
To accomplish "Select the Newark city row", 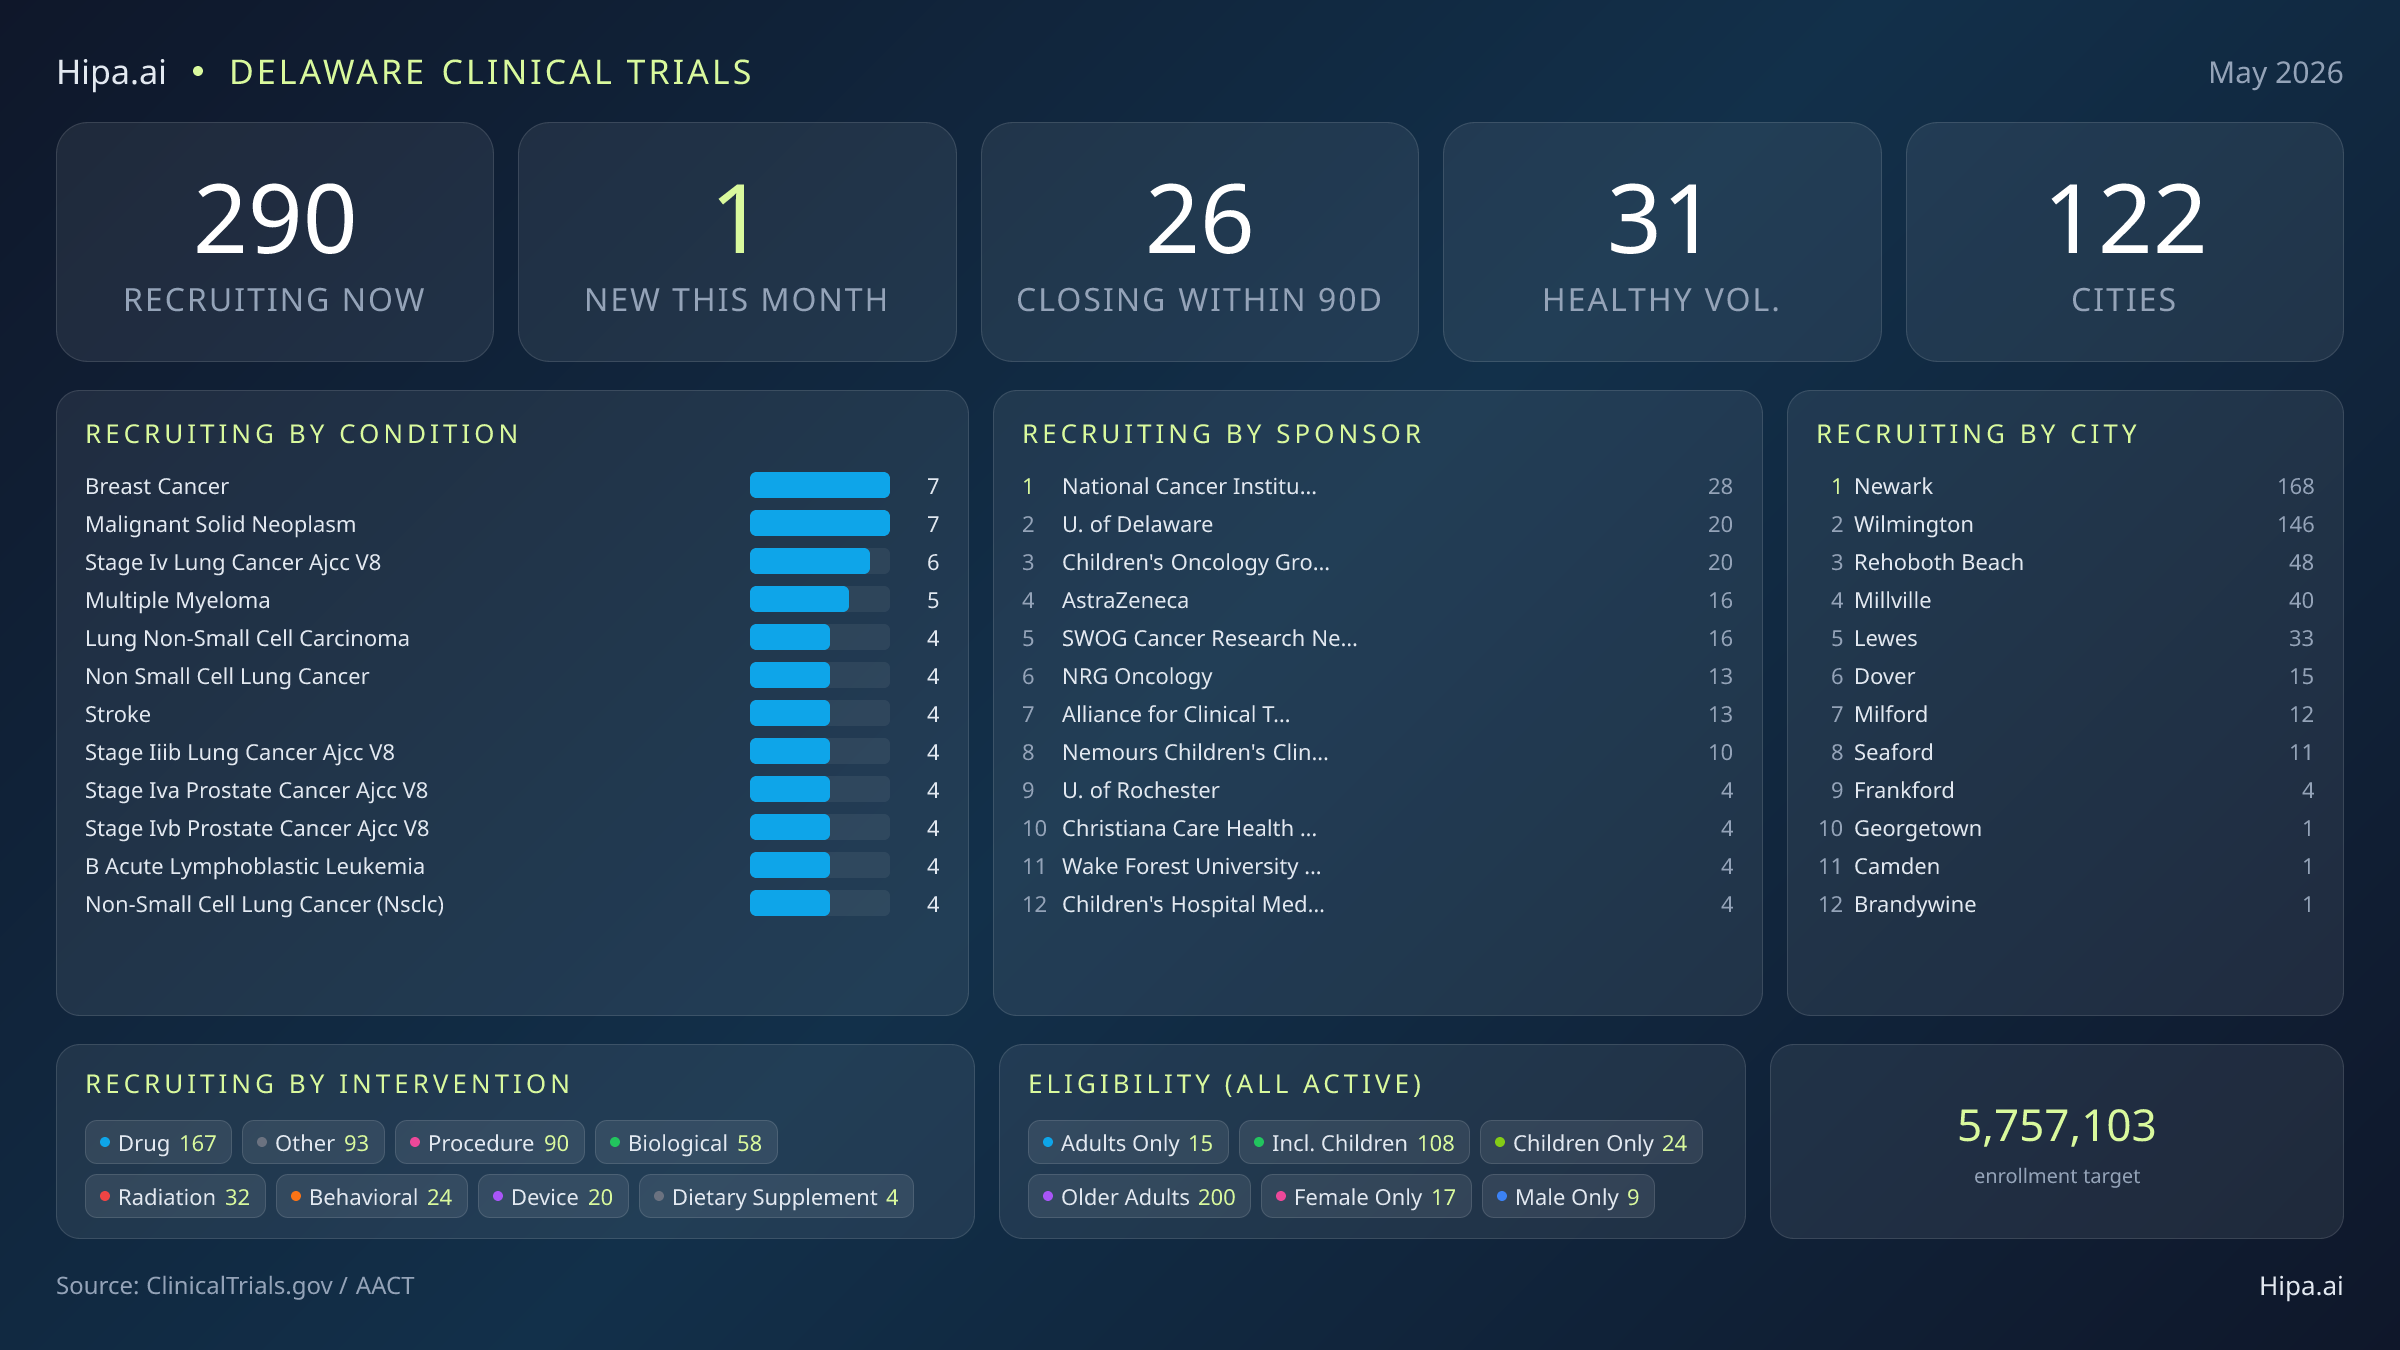I will pos(2065,486).
